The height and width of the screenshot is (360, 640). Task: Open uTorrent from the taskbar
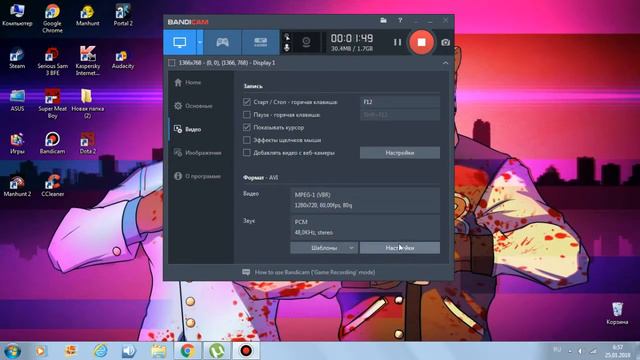[217, 351]
